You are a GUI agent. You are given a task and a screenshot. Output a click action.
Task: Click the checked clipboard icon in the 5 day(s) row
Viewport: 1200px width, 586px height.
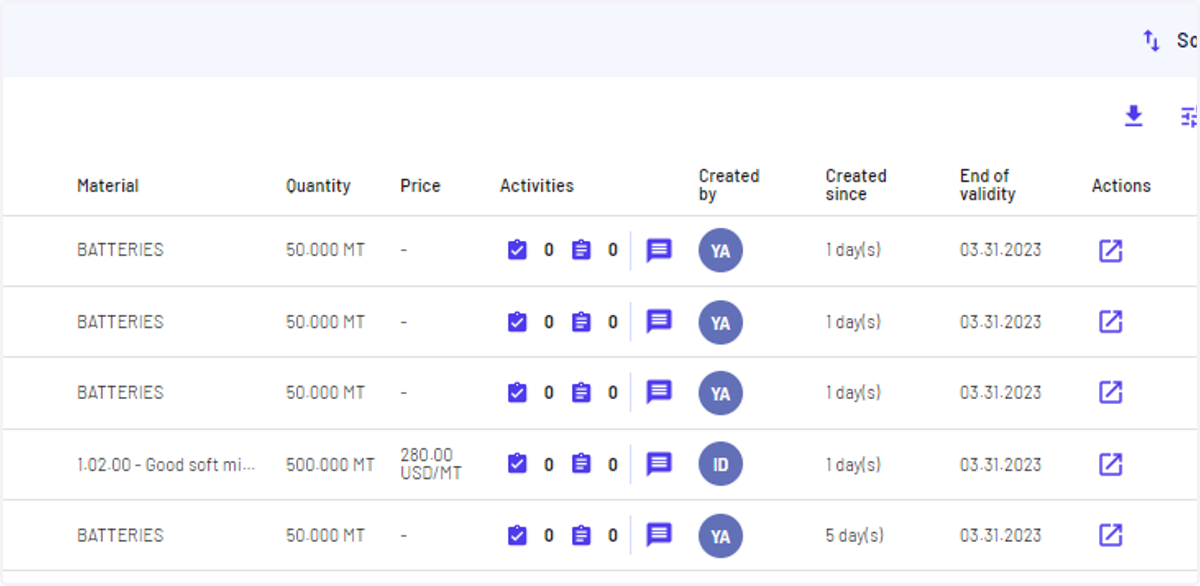coord(517,536)
